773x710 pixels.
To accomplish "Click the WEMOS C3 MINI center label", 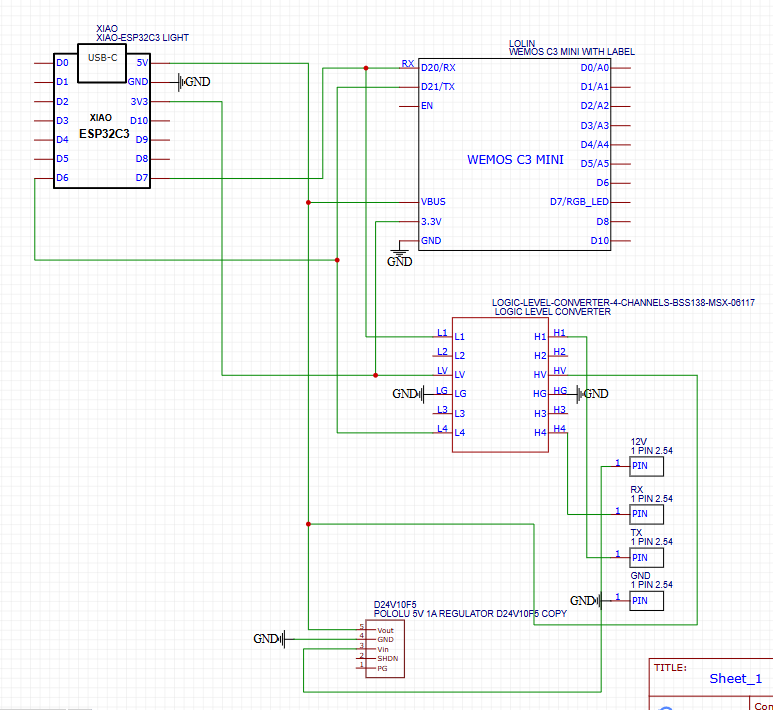I will [x=515, y=160].
